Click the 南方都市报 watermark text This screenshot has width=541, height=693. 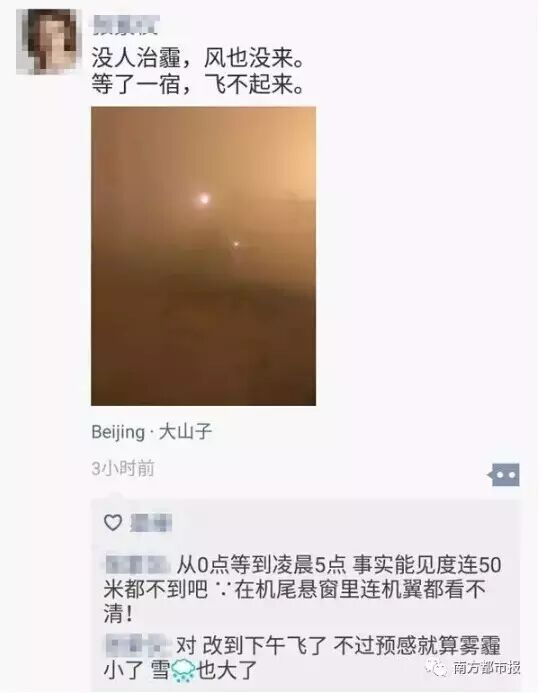(487, 668)
